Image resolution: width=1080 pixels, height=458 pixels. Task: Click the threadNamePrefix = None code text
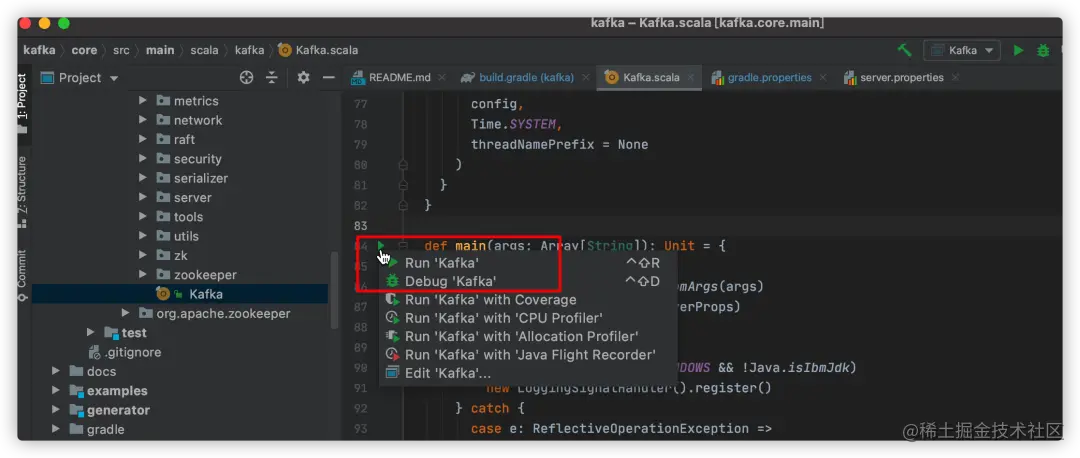(x=559, y=145)
